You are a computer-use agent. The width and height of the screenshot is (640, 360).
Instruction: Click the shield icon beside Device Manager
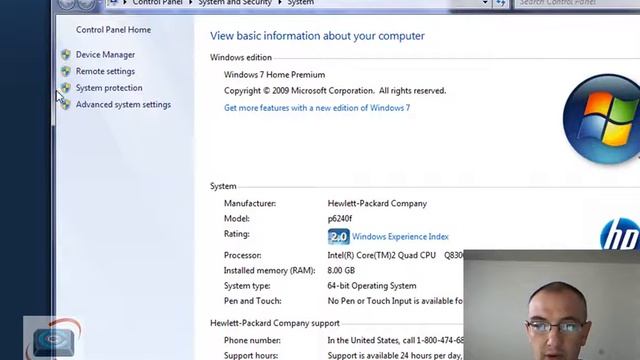tap(66, 55)
